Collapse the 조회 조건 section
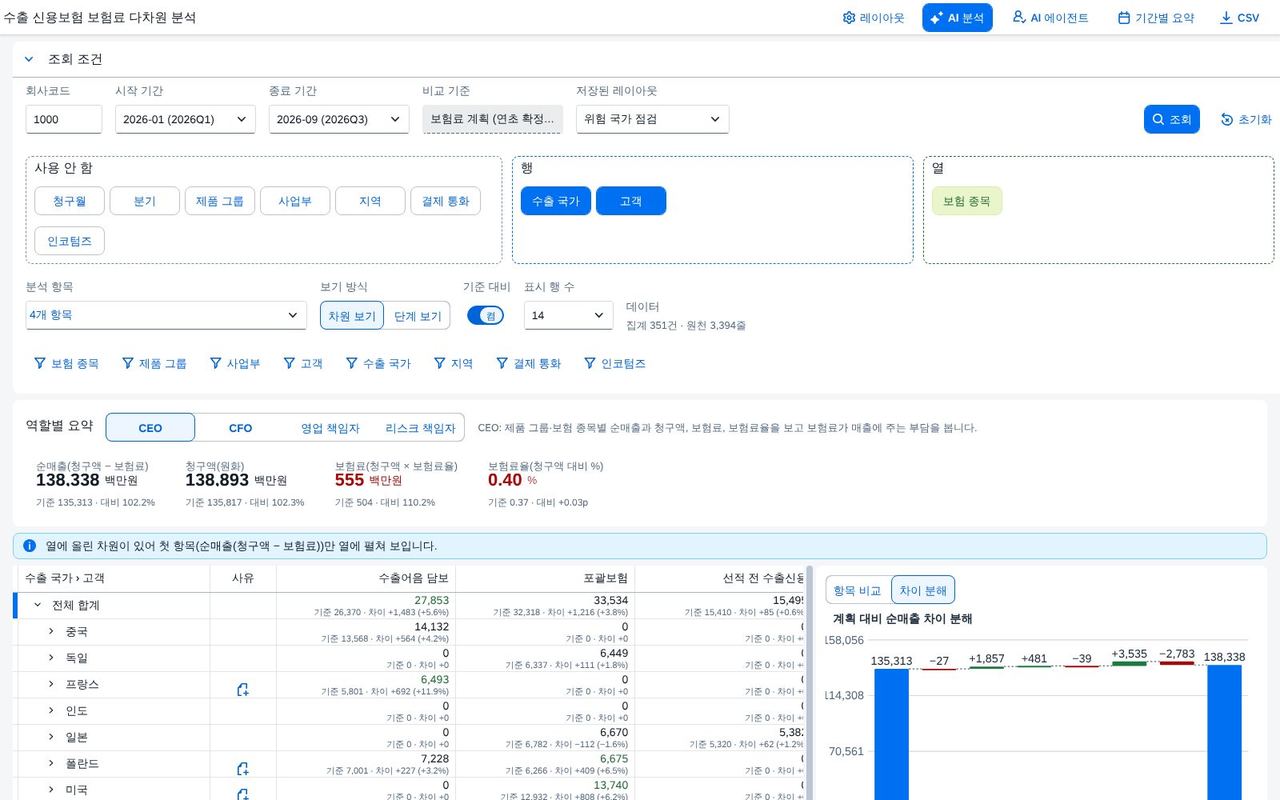The width and height of the screenshot is (1280, 800). pos(29,59)
